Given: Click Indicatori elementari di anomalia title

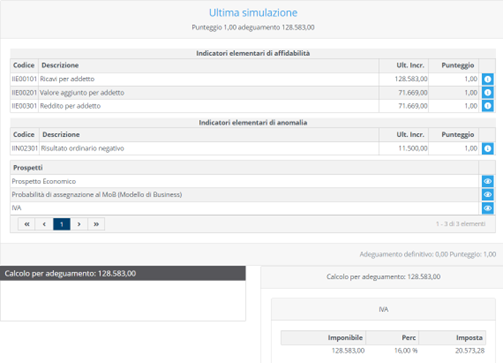Looking at the screenshot, I should 253,123.
